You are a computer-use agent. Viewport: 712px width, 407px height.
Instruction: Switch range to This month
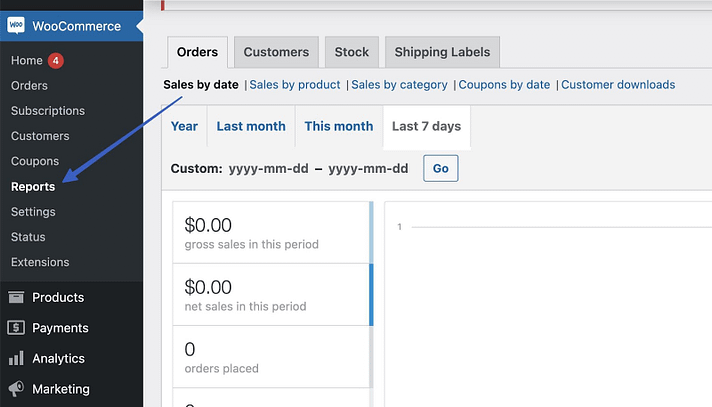tap(338, 126)
